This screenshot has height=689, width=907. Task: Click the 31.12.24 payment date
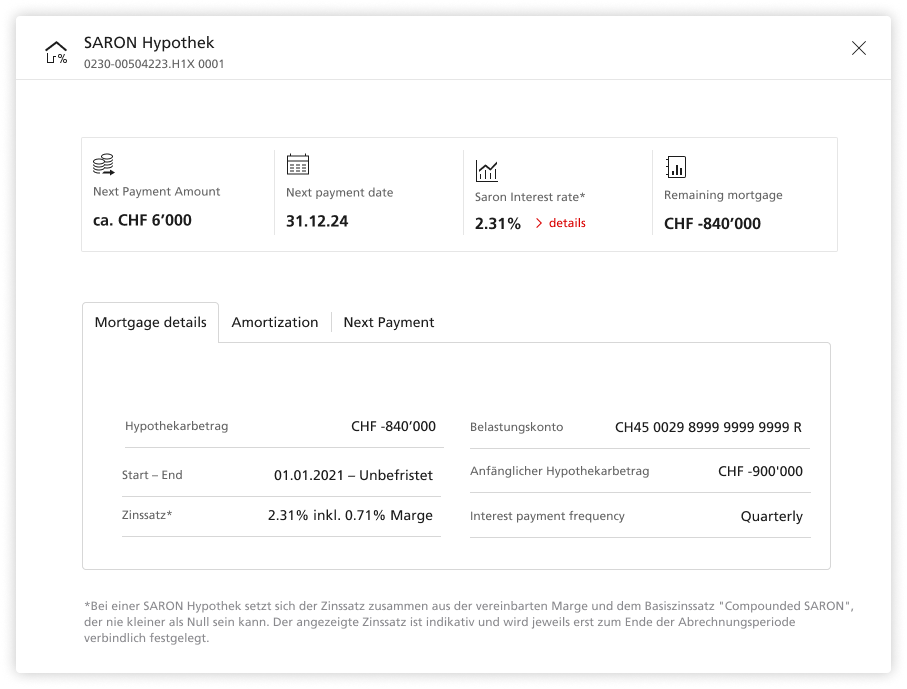[317, 221]
